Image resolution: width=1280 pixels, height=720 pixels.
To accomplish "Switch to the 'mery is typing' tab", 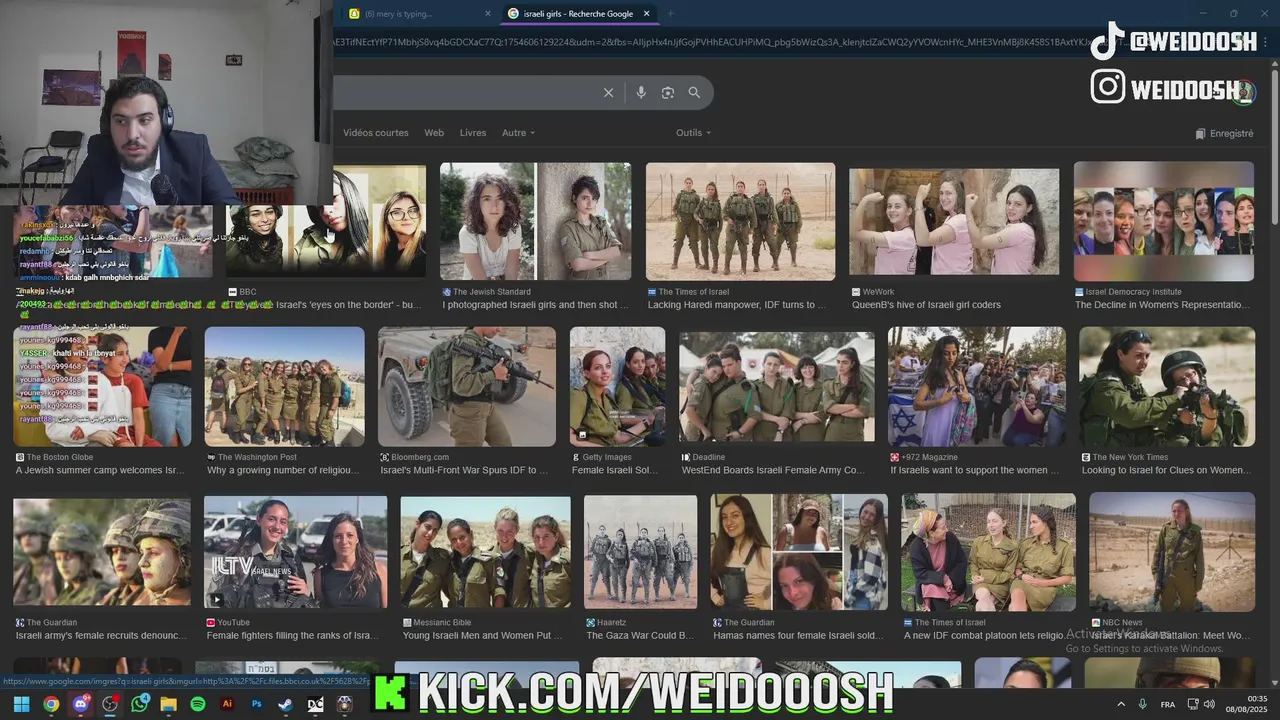I will click(418, 14).
